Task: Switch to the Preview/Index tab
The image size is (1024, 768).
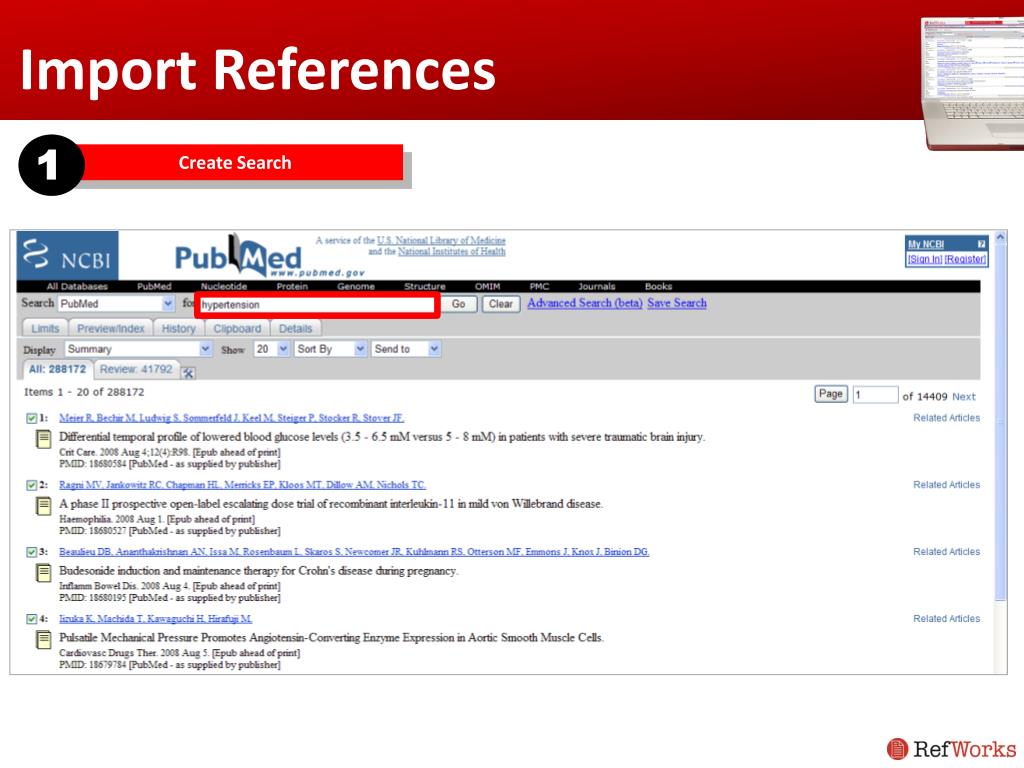Action: pos(110,328)
